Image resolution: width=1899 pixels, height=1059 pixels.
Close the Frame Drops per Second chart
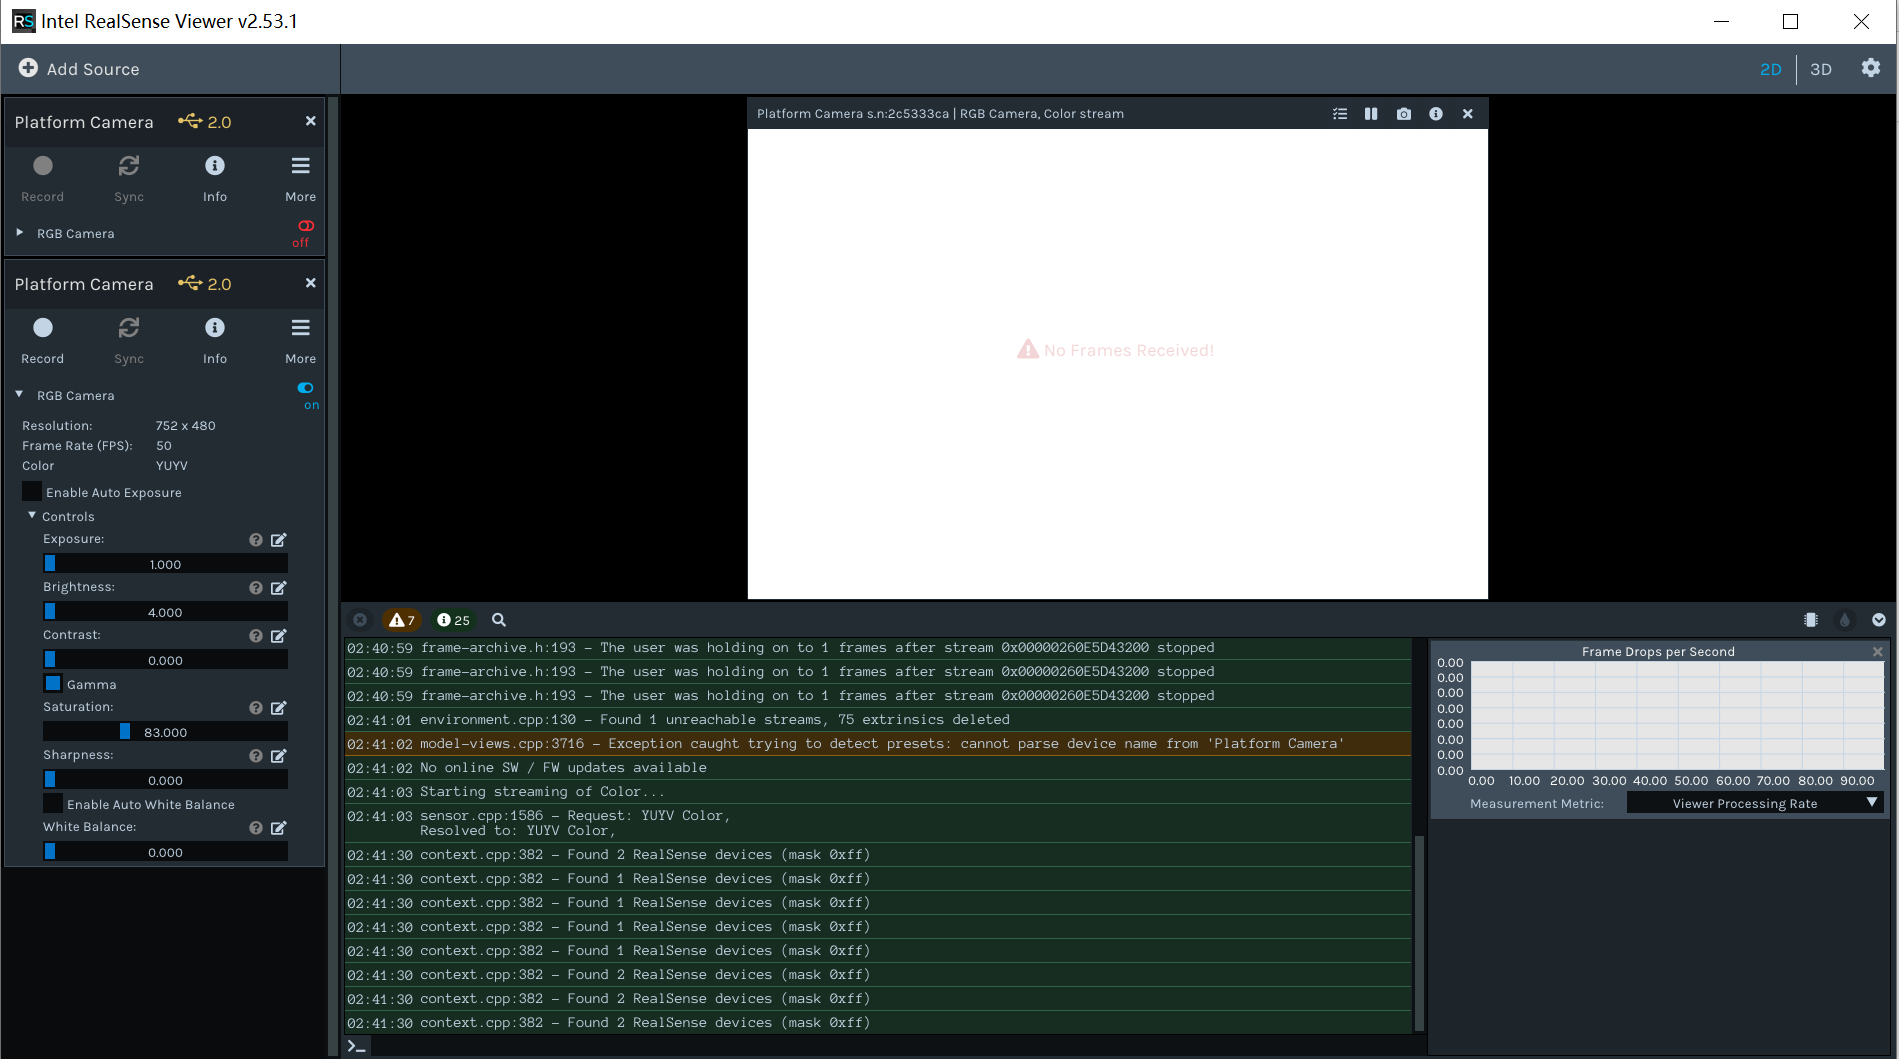pos(1877,651)
